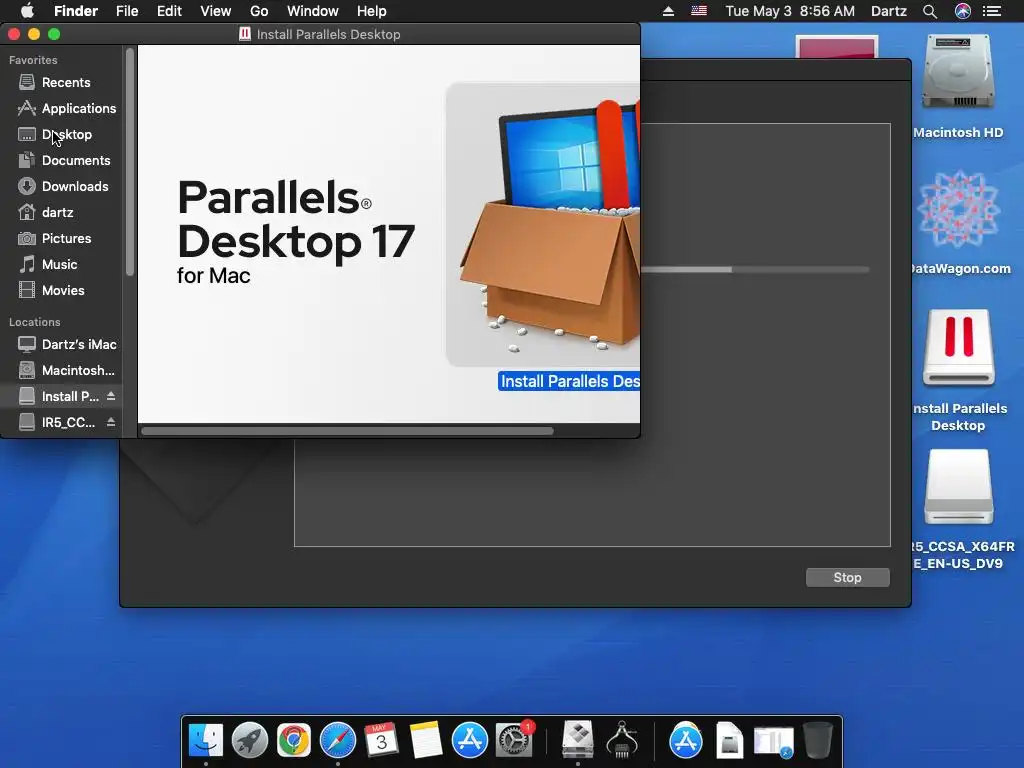Open Calendar from the Dock
The width and height of the screenshot is (1024, 768).
pyautogui.click(x=381, y=740)
